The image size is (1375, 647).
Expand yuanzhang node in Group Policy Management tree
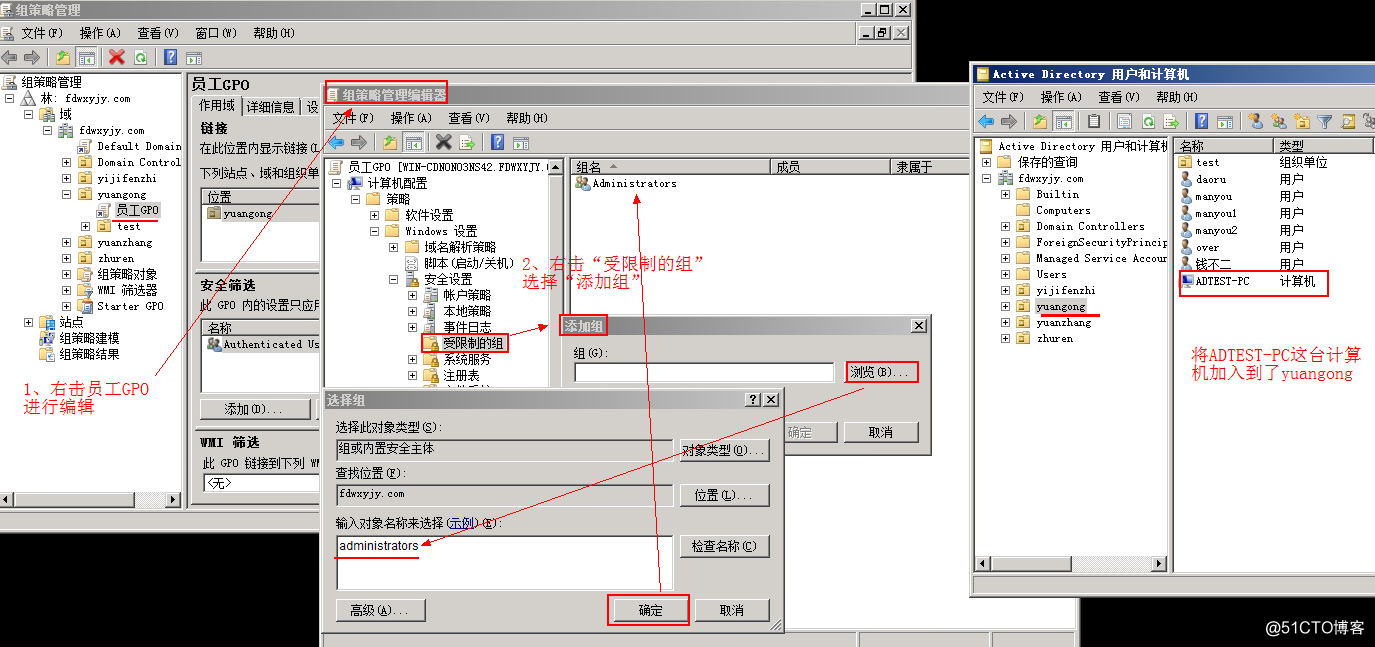point(67,243)
